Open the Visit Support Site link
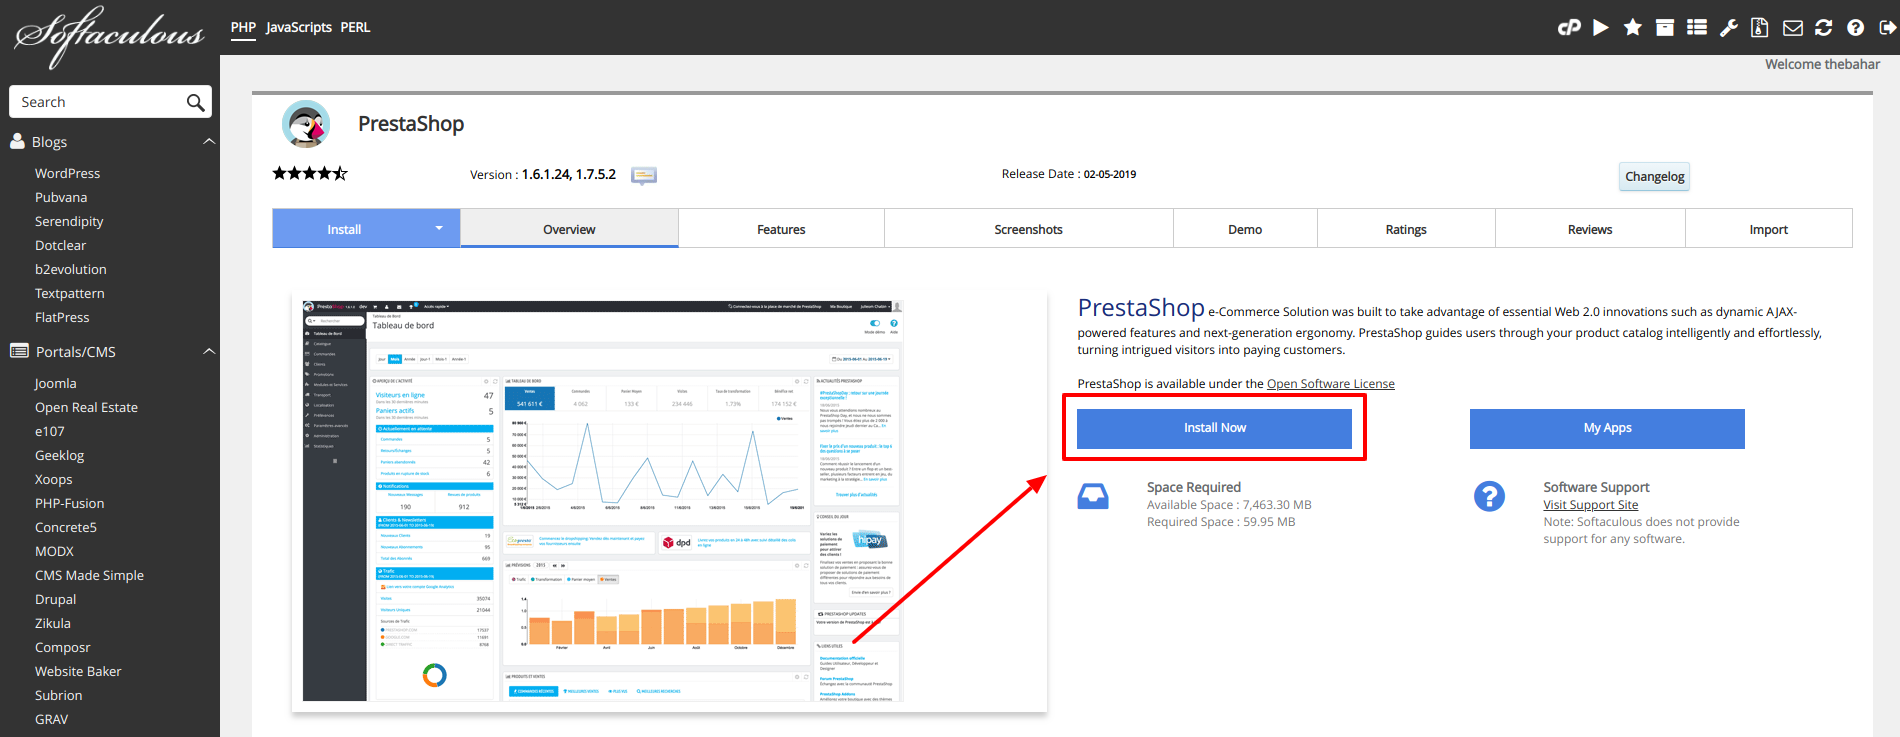Screen dimensions: 1900x737 1590,505
